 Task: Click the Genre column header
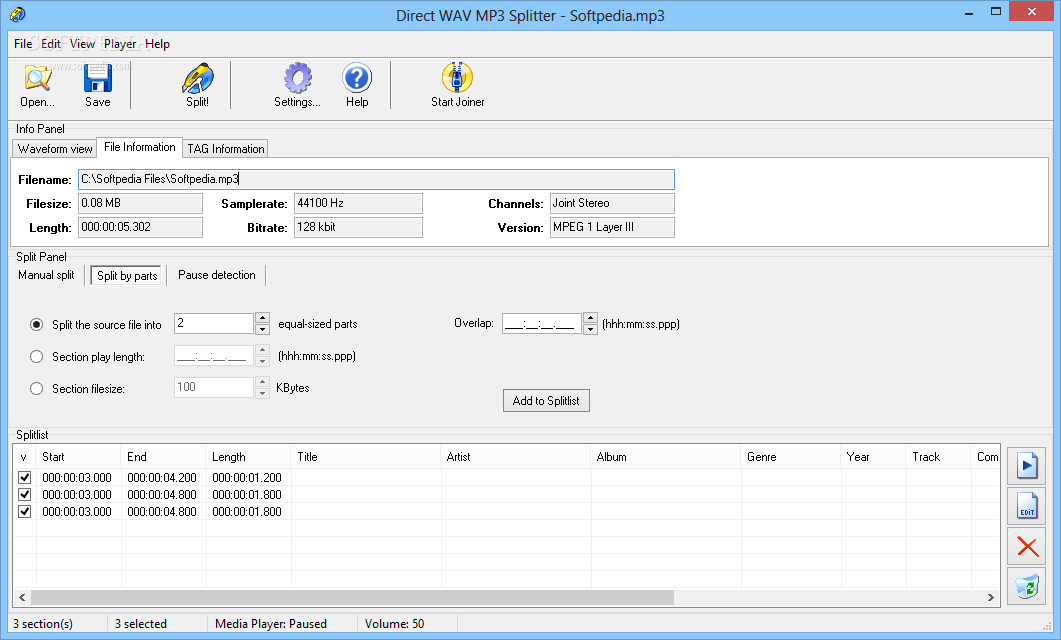[791, 457]
